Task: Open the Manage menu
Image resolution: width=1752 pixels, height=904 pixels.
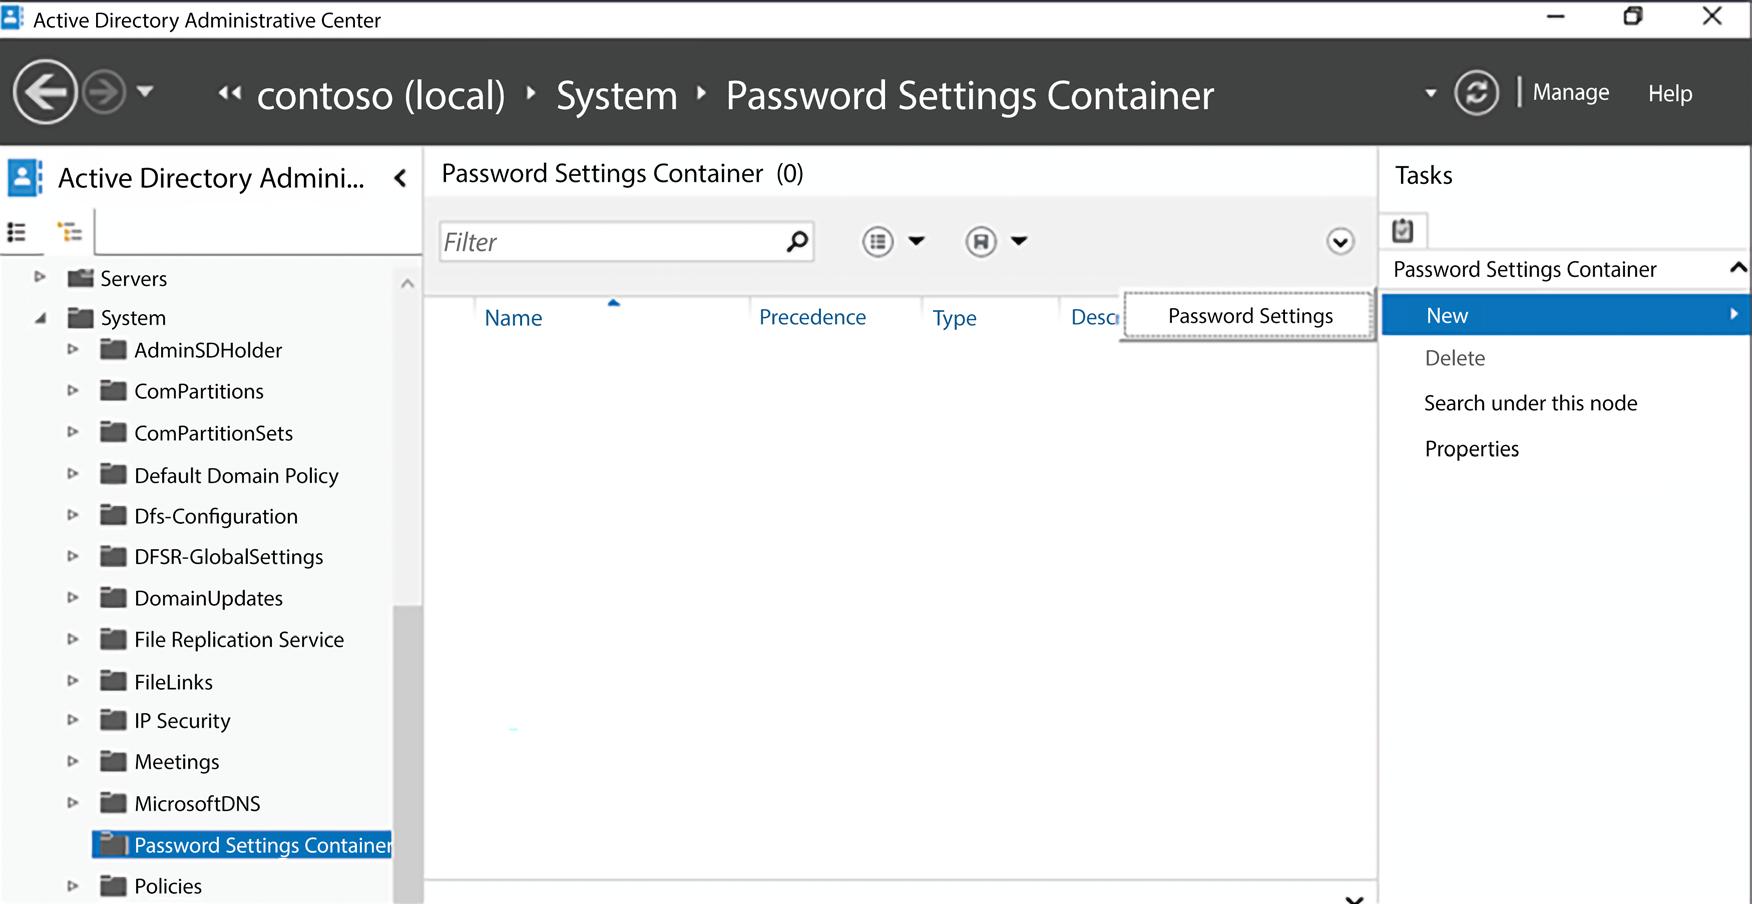Action: 1571,92
